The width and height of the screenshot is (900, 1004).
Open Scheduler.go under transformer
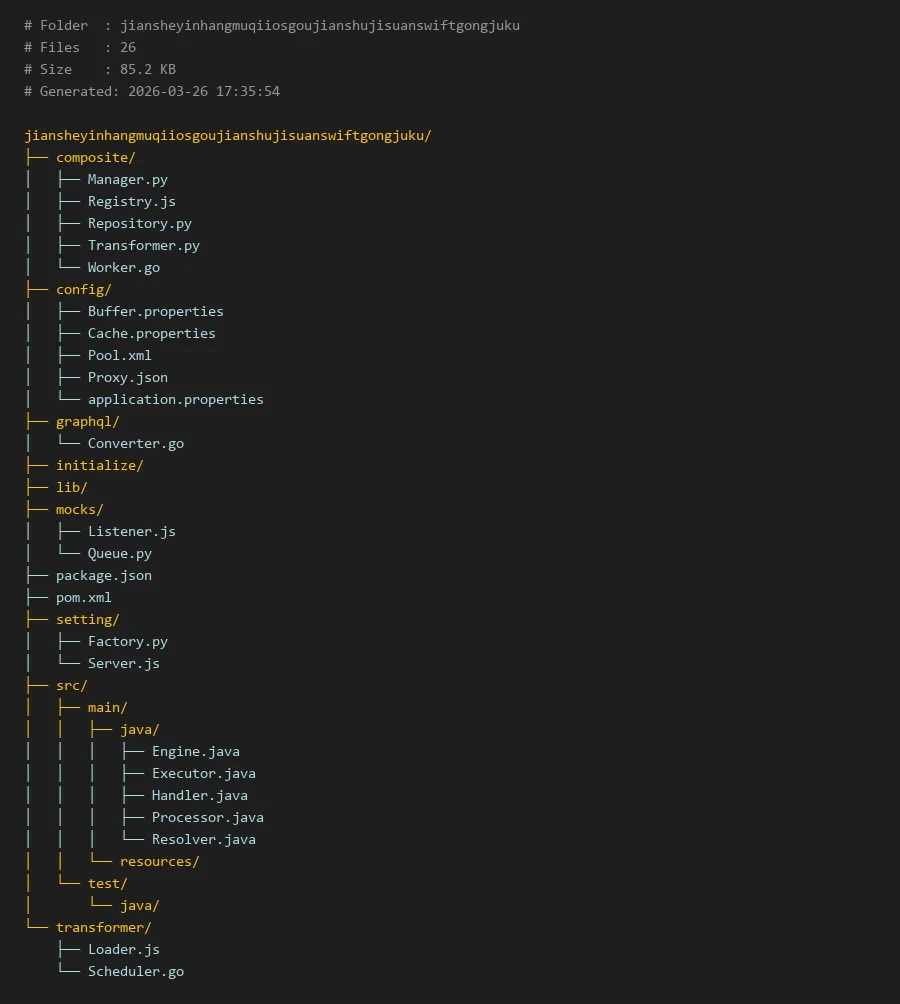pyautogui.click(x=135, y=971)
